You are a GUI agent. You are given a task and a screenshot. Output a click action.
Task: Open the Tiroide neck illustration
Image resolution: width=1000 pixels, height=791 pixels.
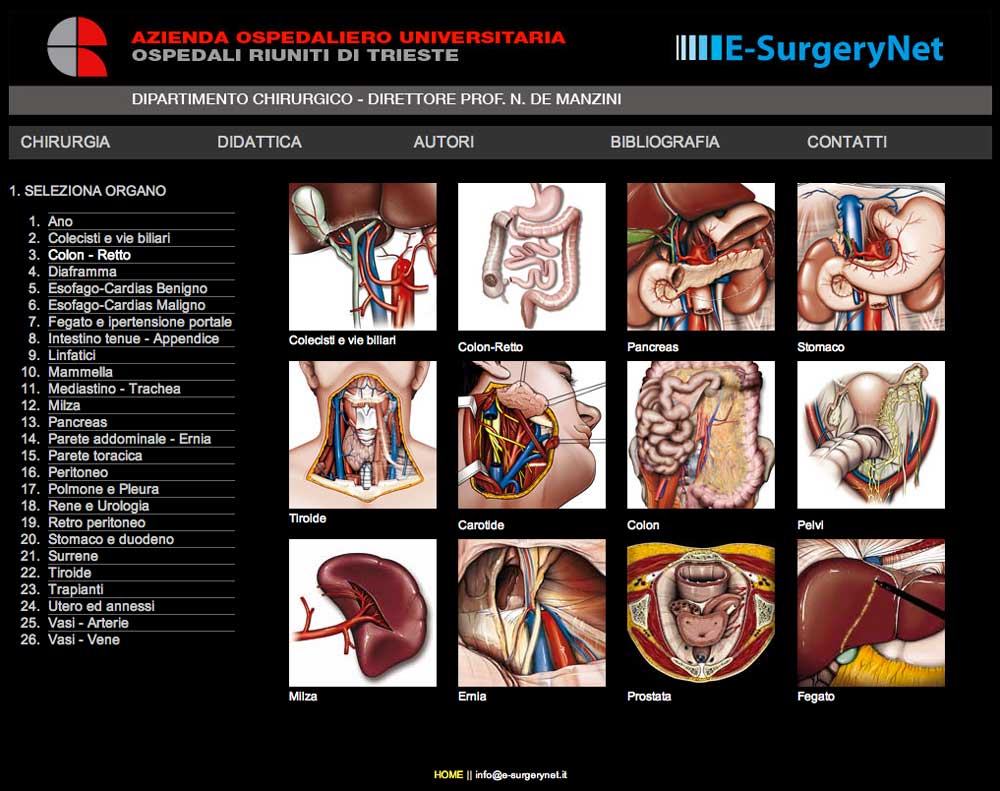(x=363, y=434)
